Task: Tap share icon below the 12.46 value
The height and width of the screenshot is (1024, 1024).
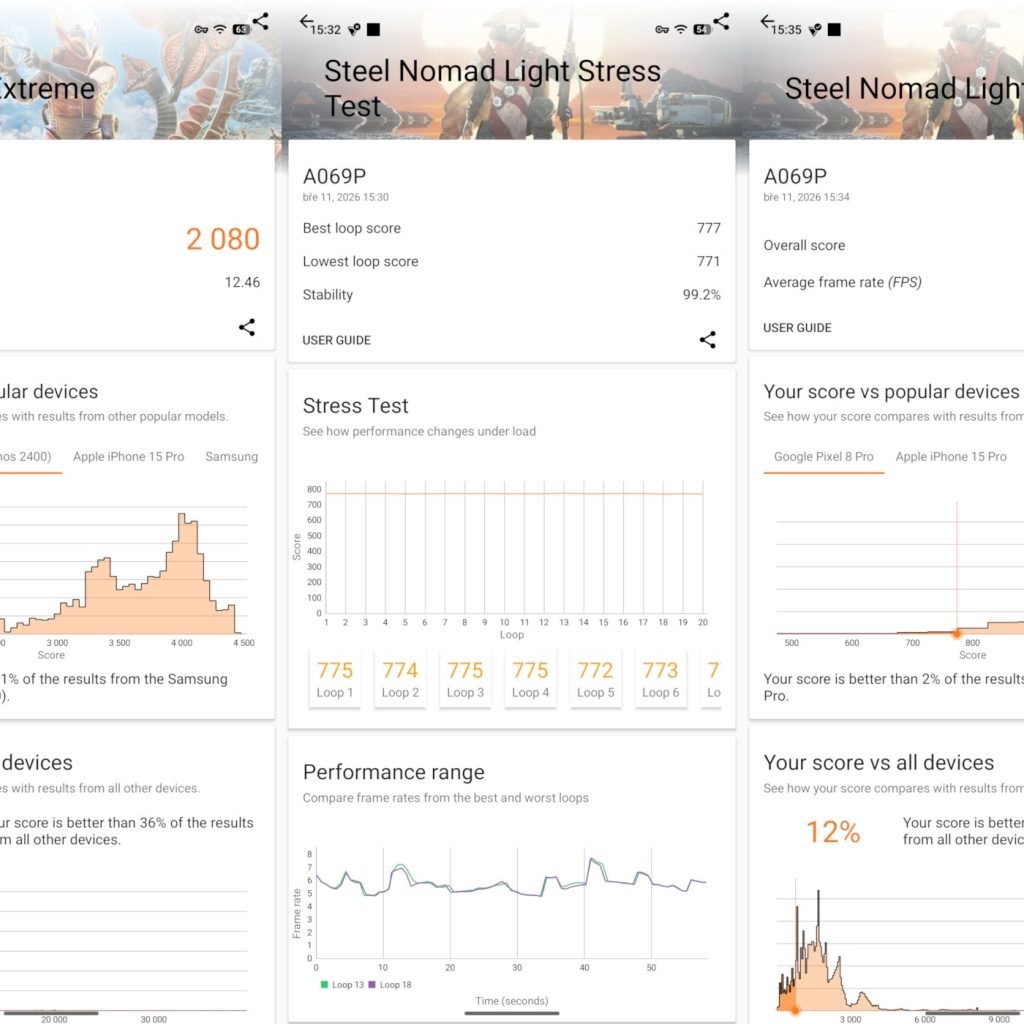Action: pos(247,327)
